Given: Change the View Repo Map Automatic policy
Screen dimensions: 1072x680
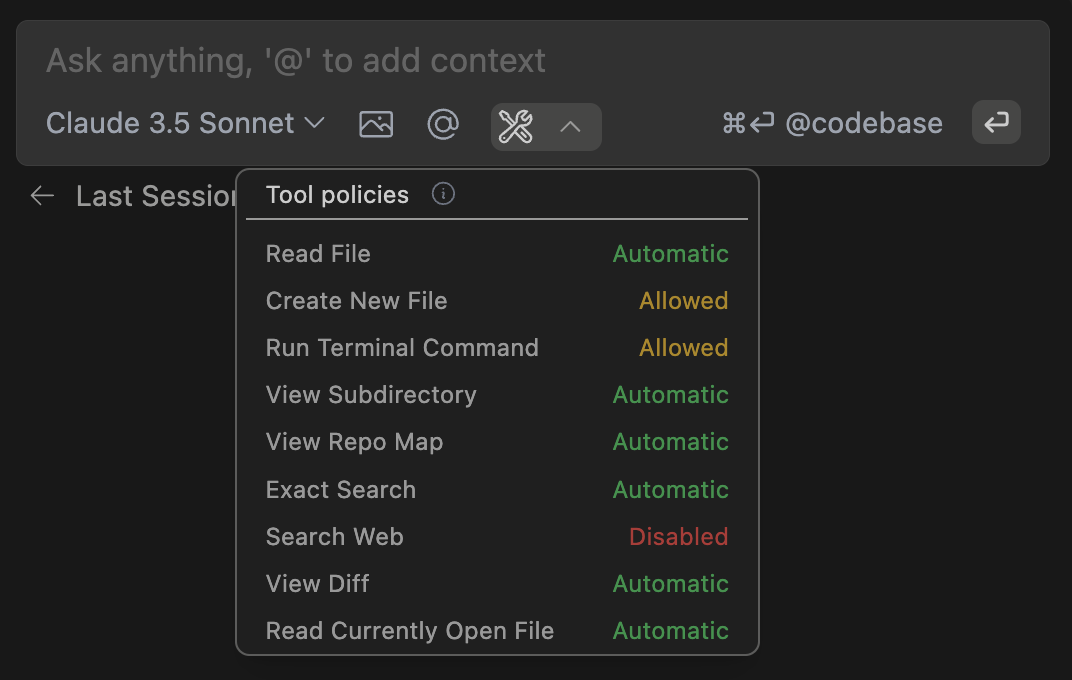Looking at the screenshot, I should 670,442.
